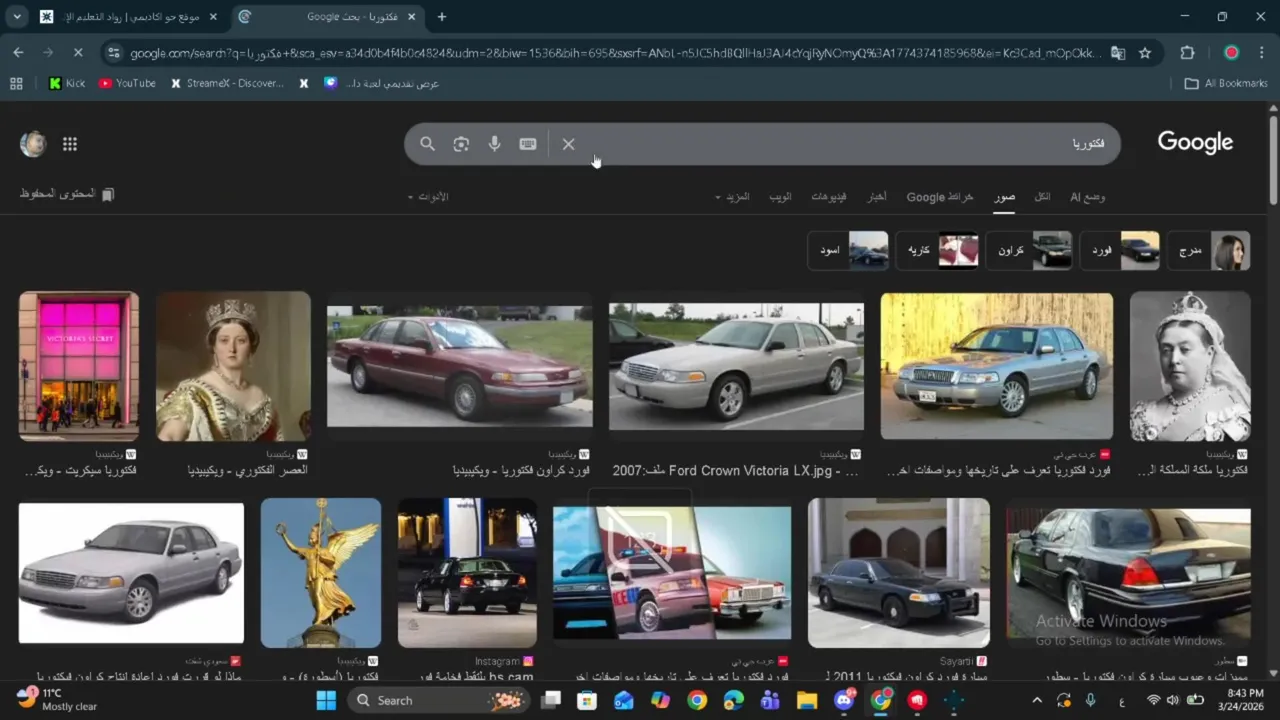Open the weather widget 11°C Mostly clear

[x=58, y=699]
